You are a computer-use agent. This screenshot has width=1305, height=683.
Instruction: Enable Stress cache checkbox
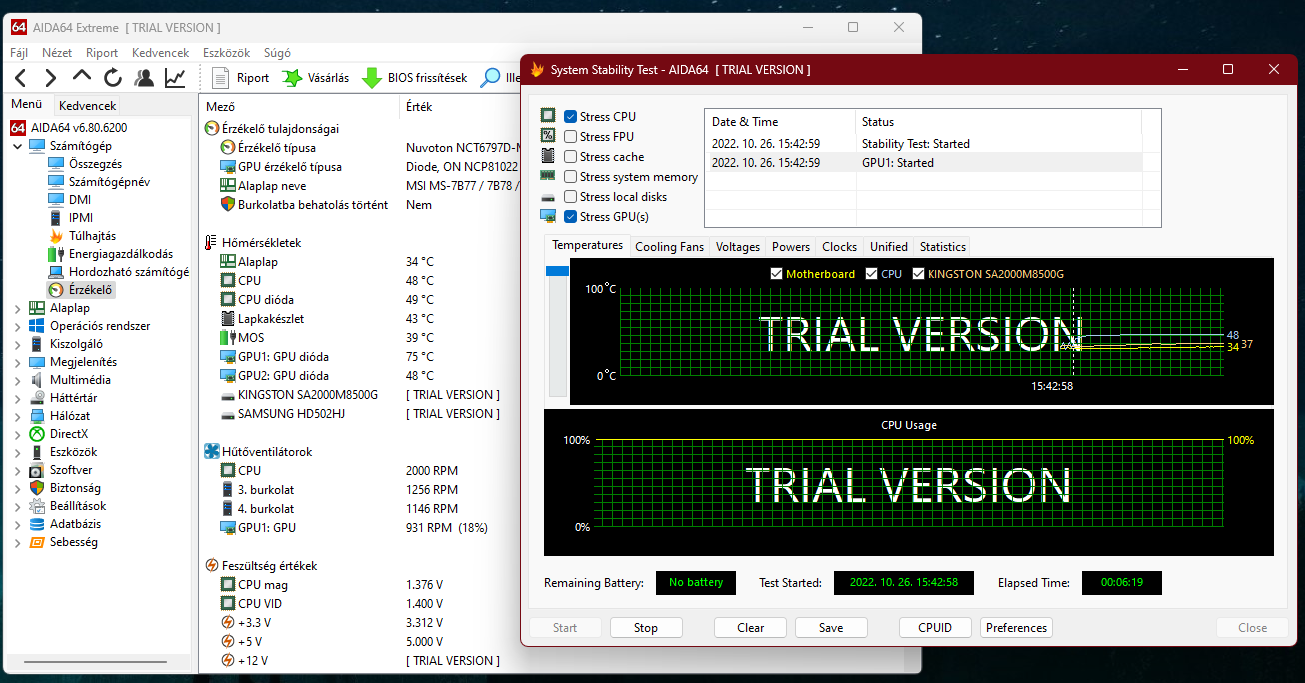click(570, 157)
